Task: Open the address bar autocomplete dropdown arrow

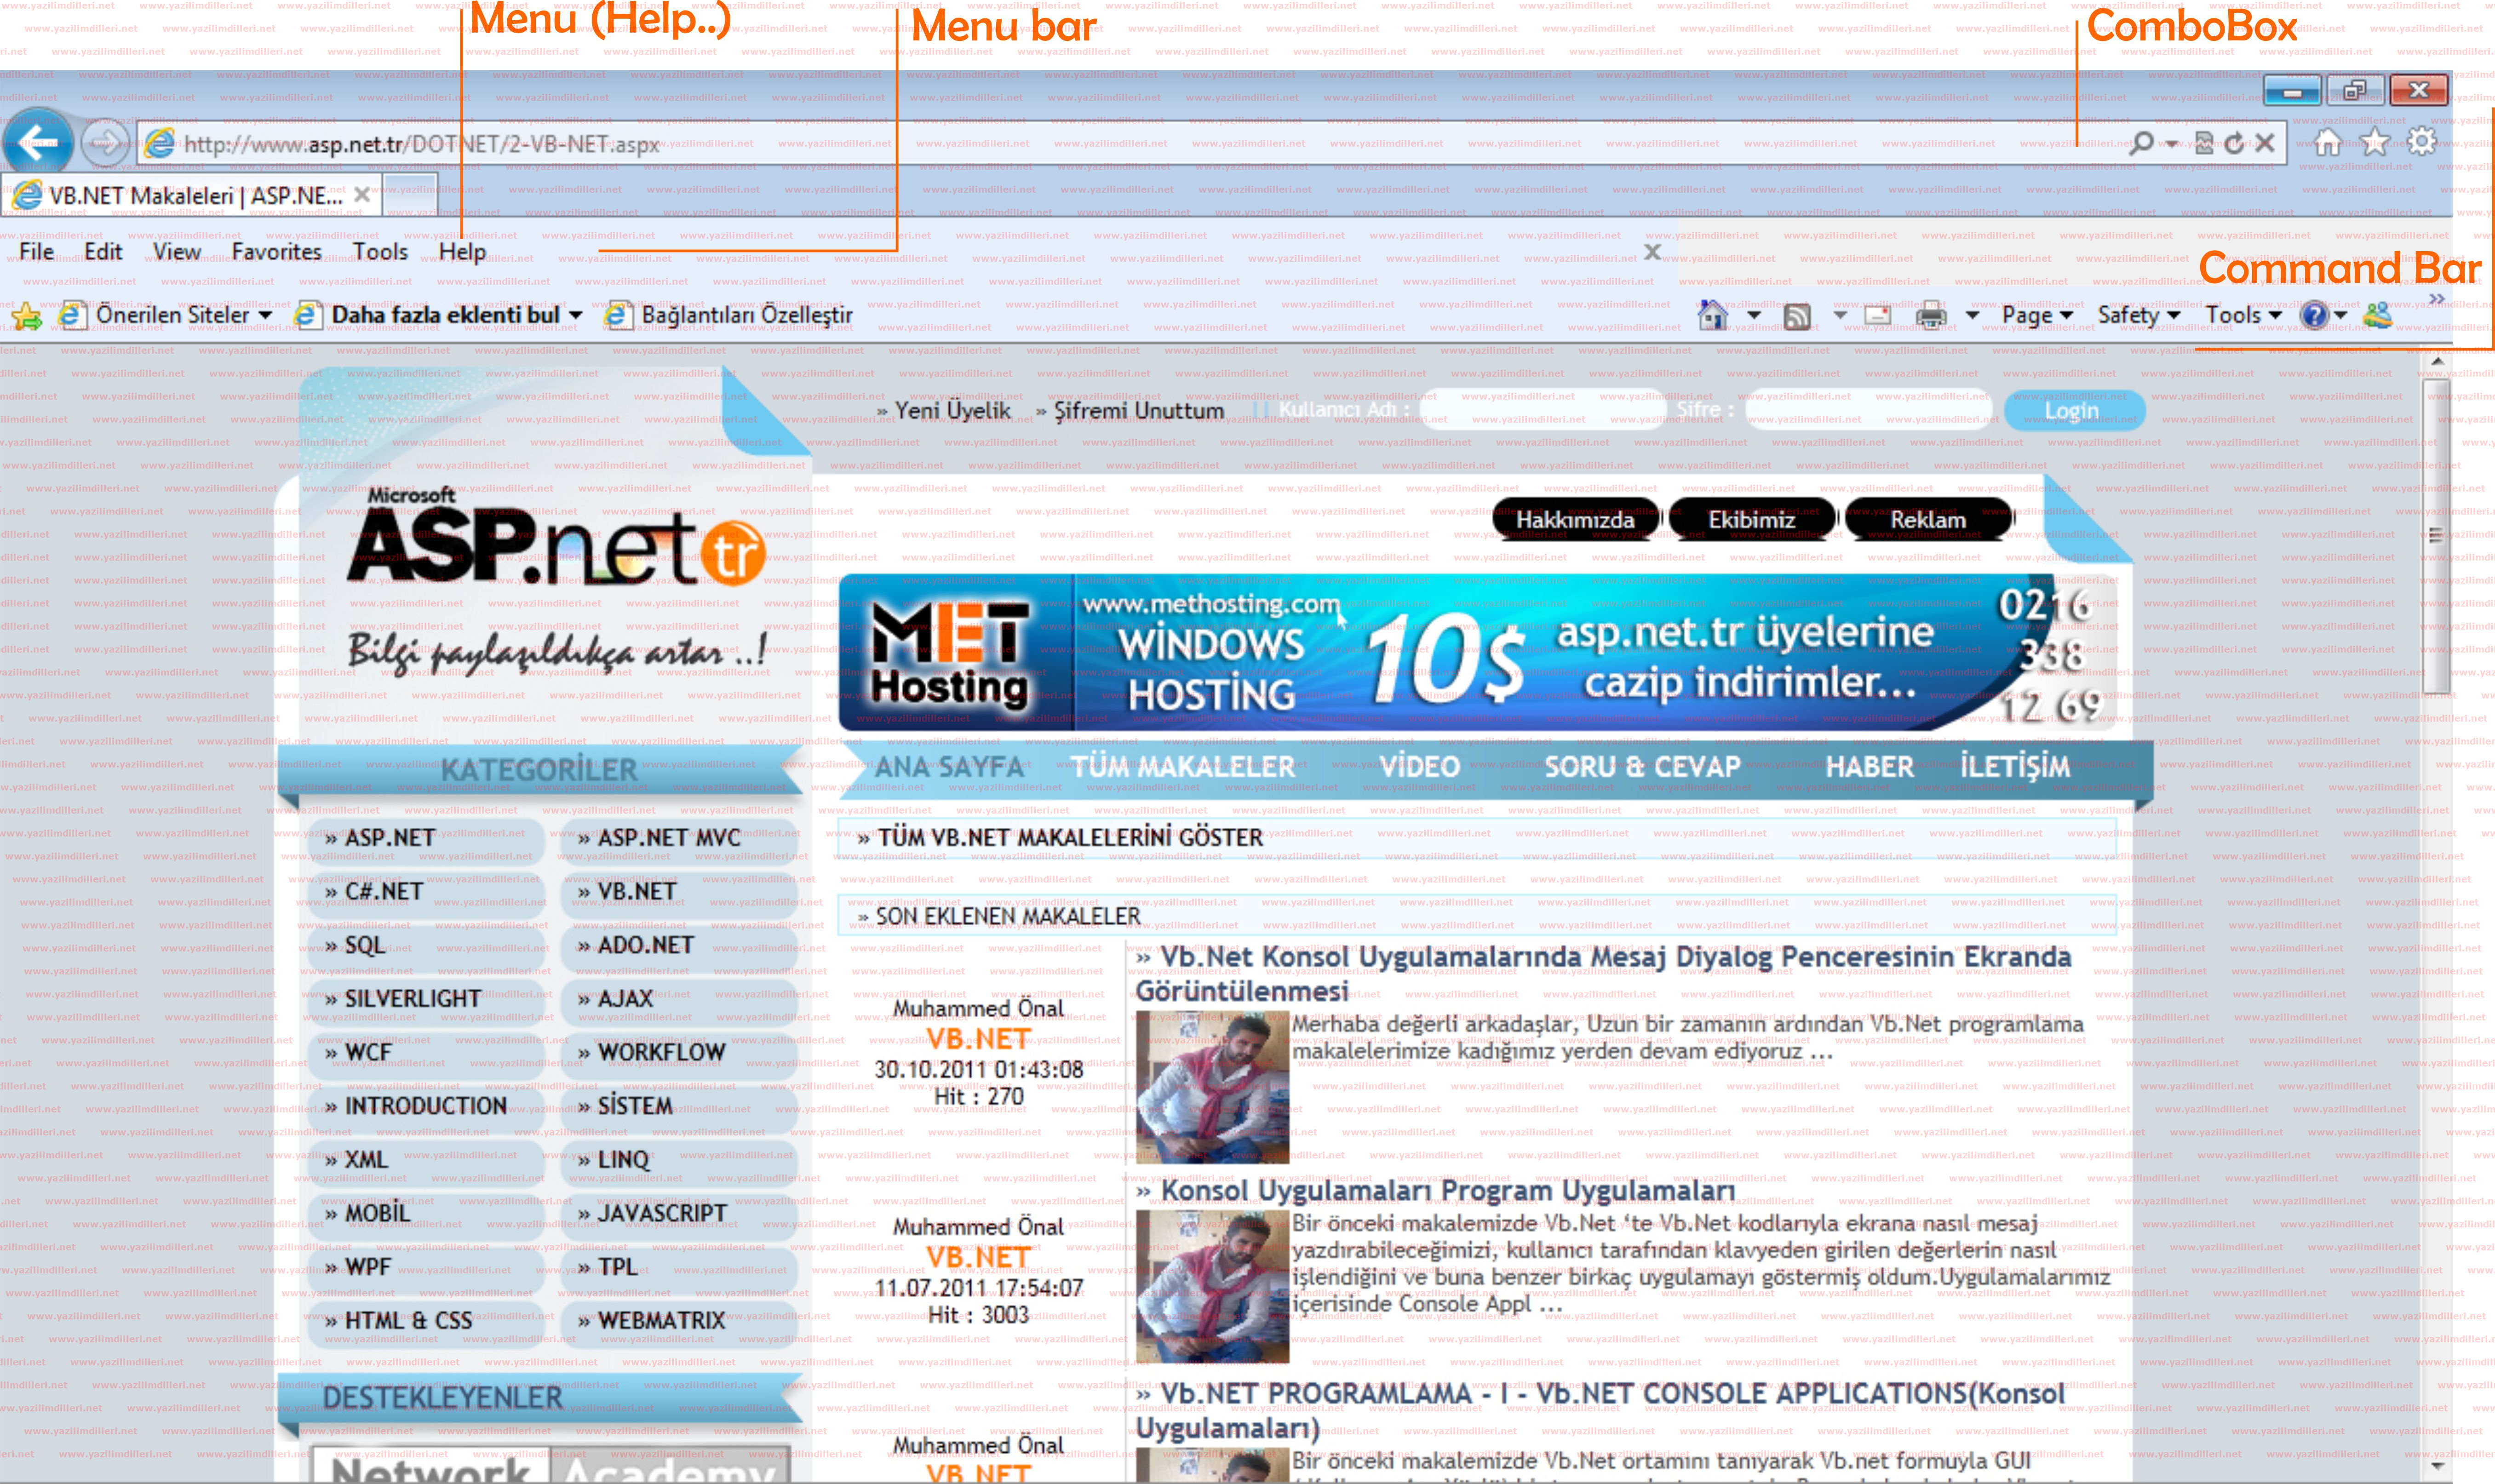Action: [x=2172, y=144]
